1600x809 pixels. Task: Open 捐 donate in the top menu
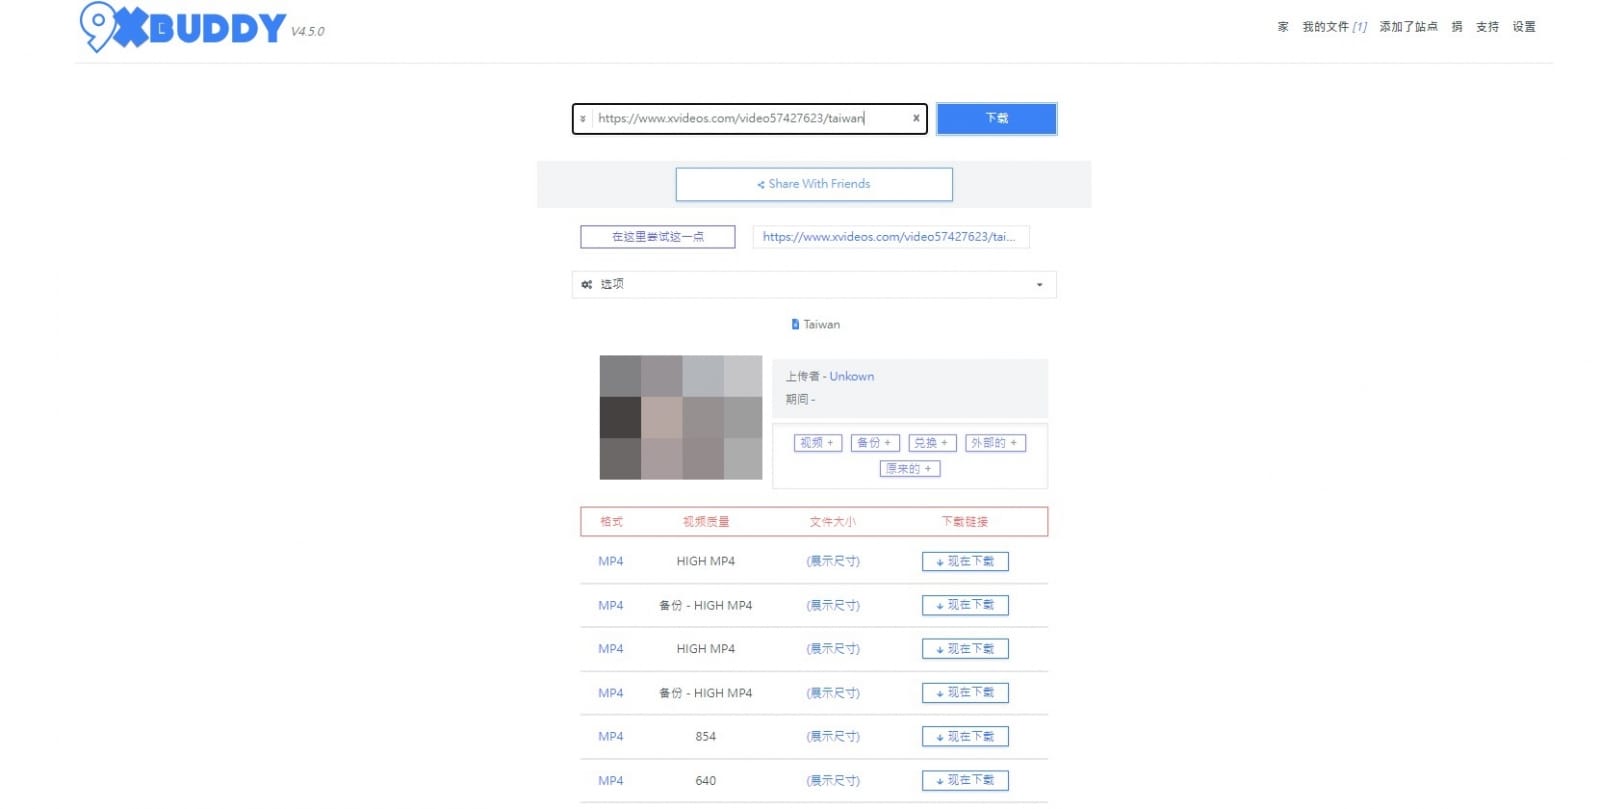coord(1457,27)
